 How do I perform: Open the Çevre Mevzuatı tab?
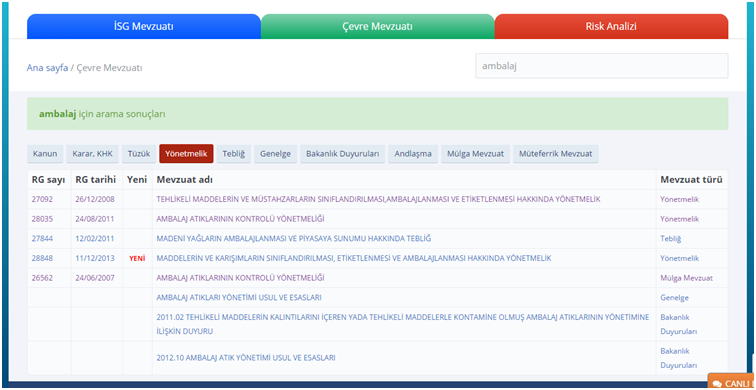378,27
